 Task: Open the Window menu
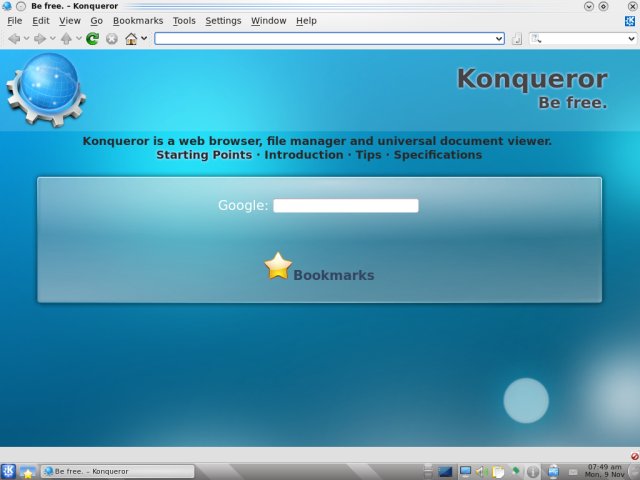pos(269,21)
